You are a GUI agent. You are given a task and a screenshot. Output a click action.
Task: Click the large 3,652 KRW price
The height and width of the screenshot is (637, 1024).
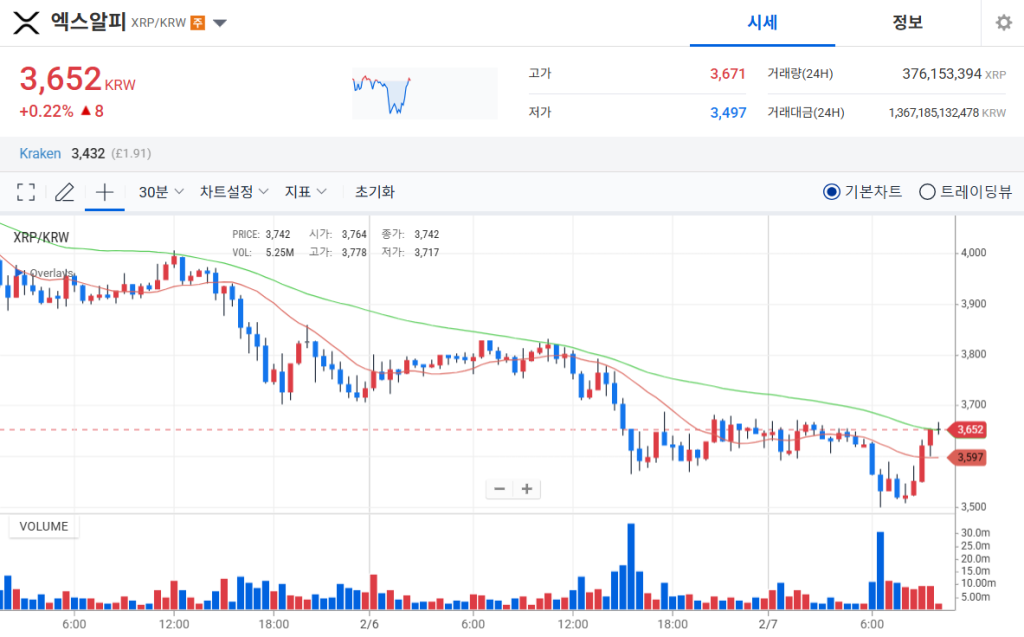pyautogui.click(x=77, y=79)
